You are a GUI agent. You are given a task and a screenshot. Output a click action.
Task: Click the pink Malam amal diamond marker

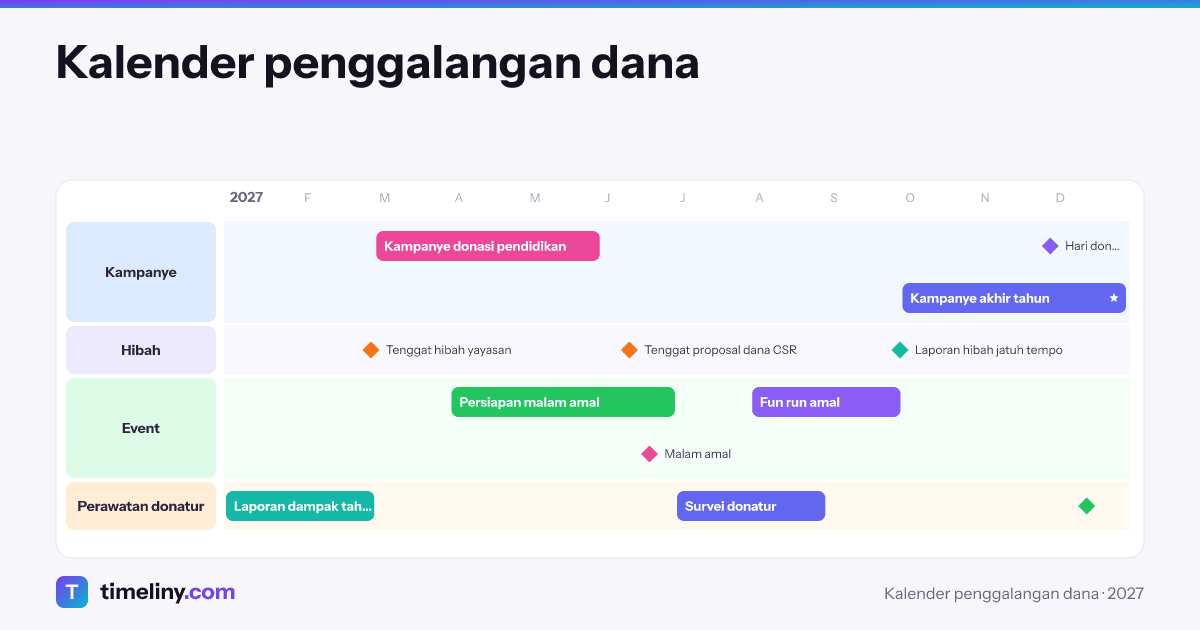pos(649,454)
